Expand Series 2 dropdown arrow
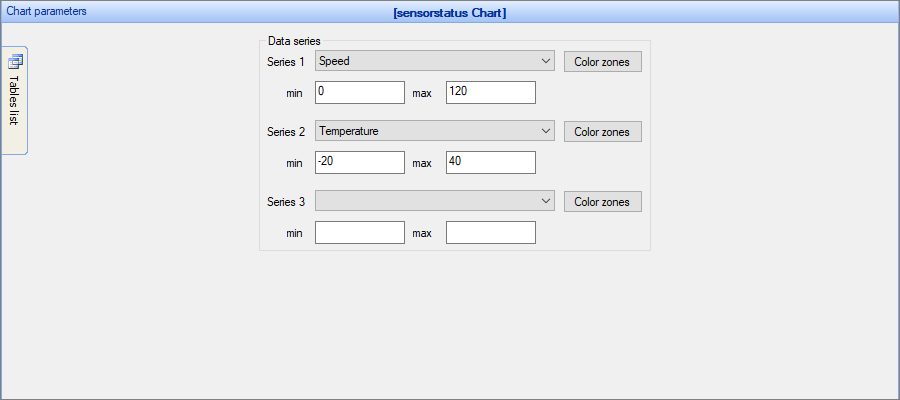Image resolution: width=900 pixels, height=400 pixels. point(545,131)
